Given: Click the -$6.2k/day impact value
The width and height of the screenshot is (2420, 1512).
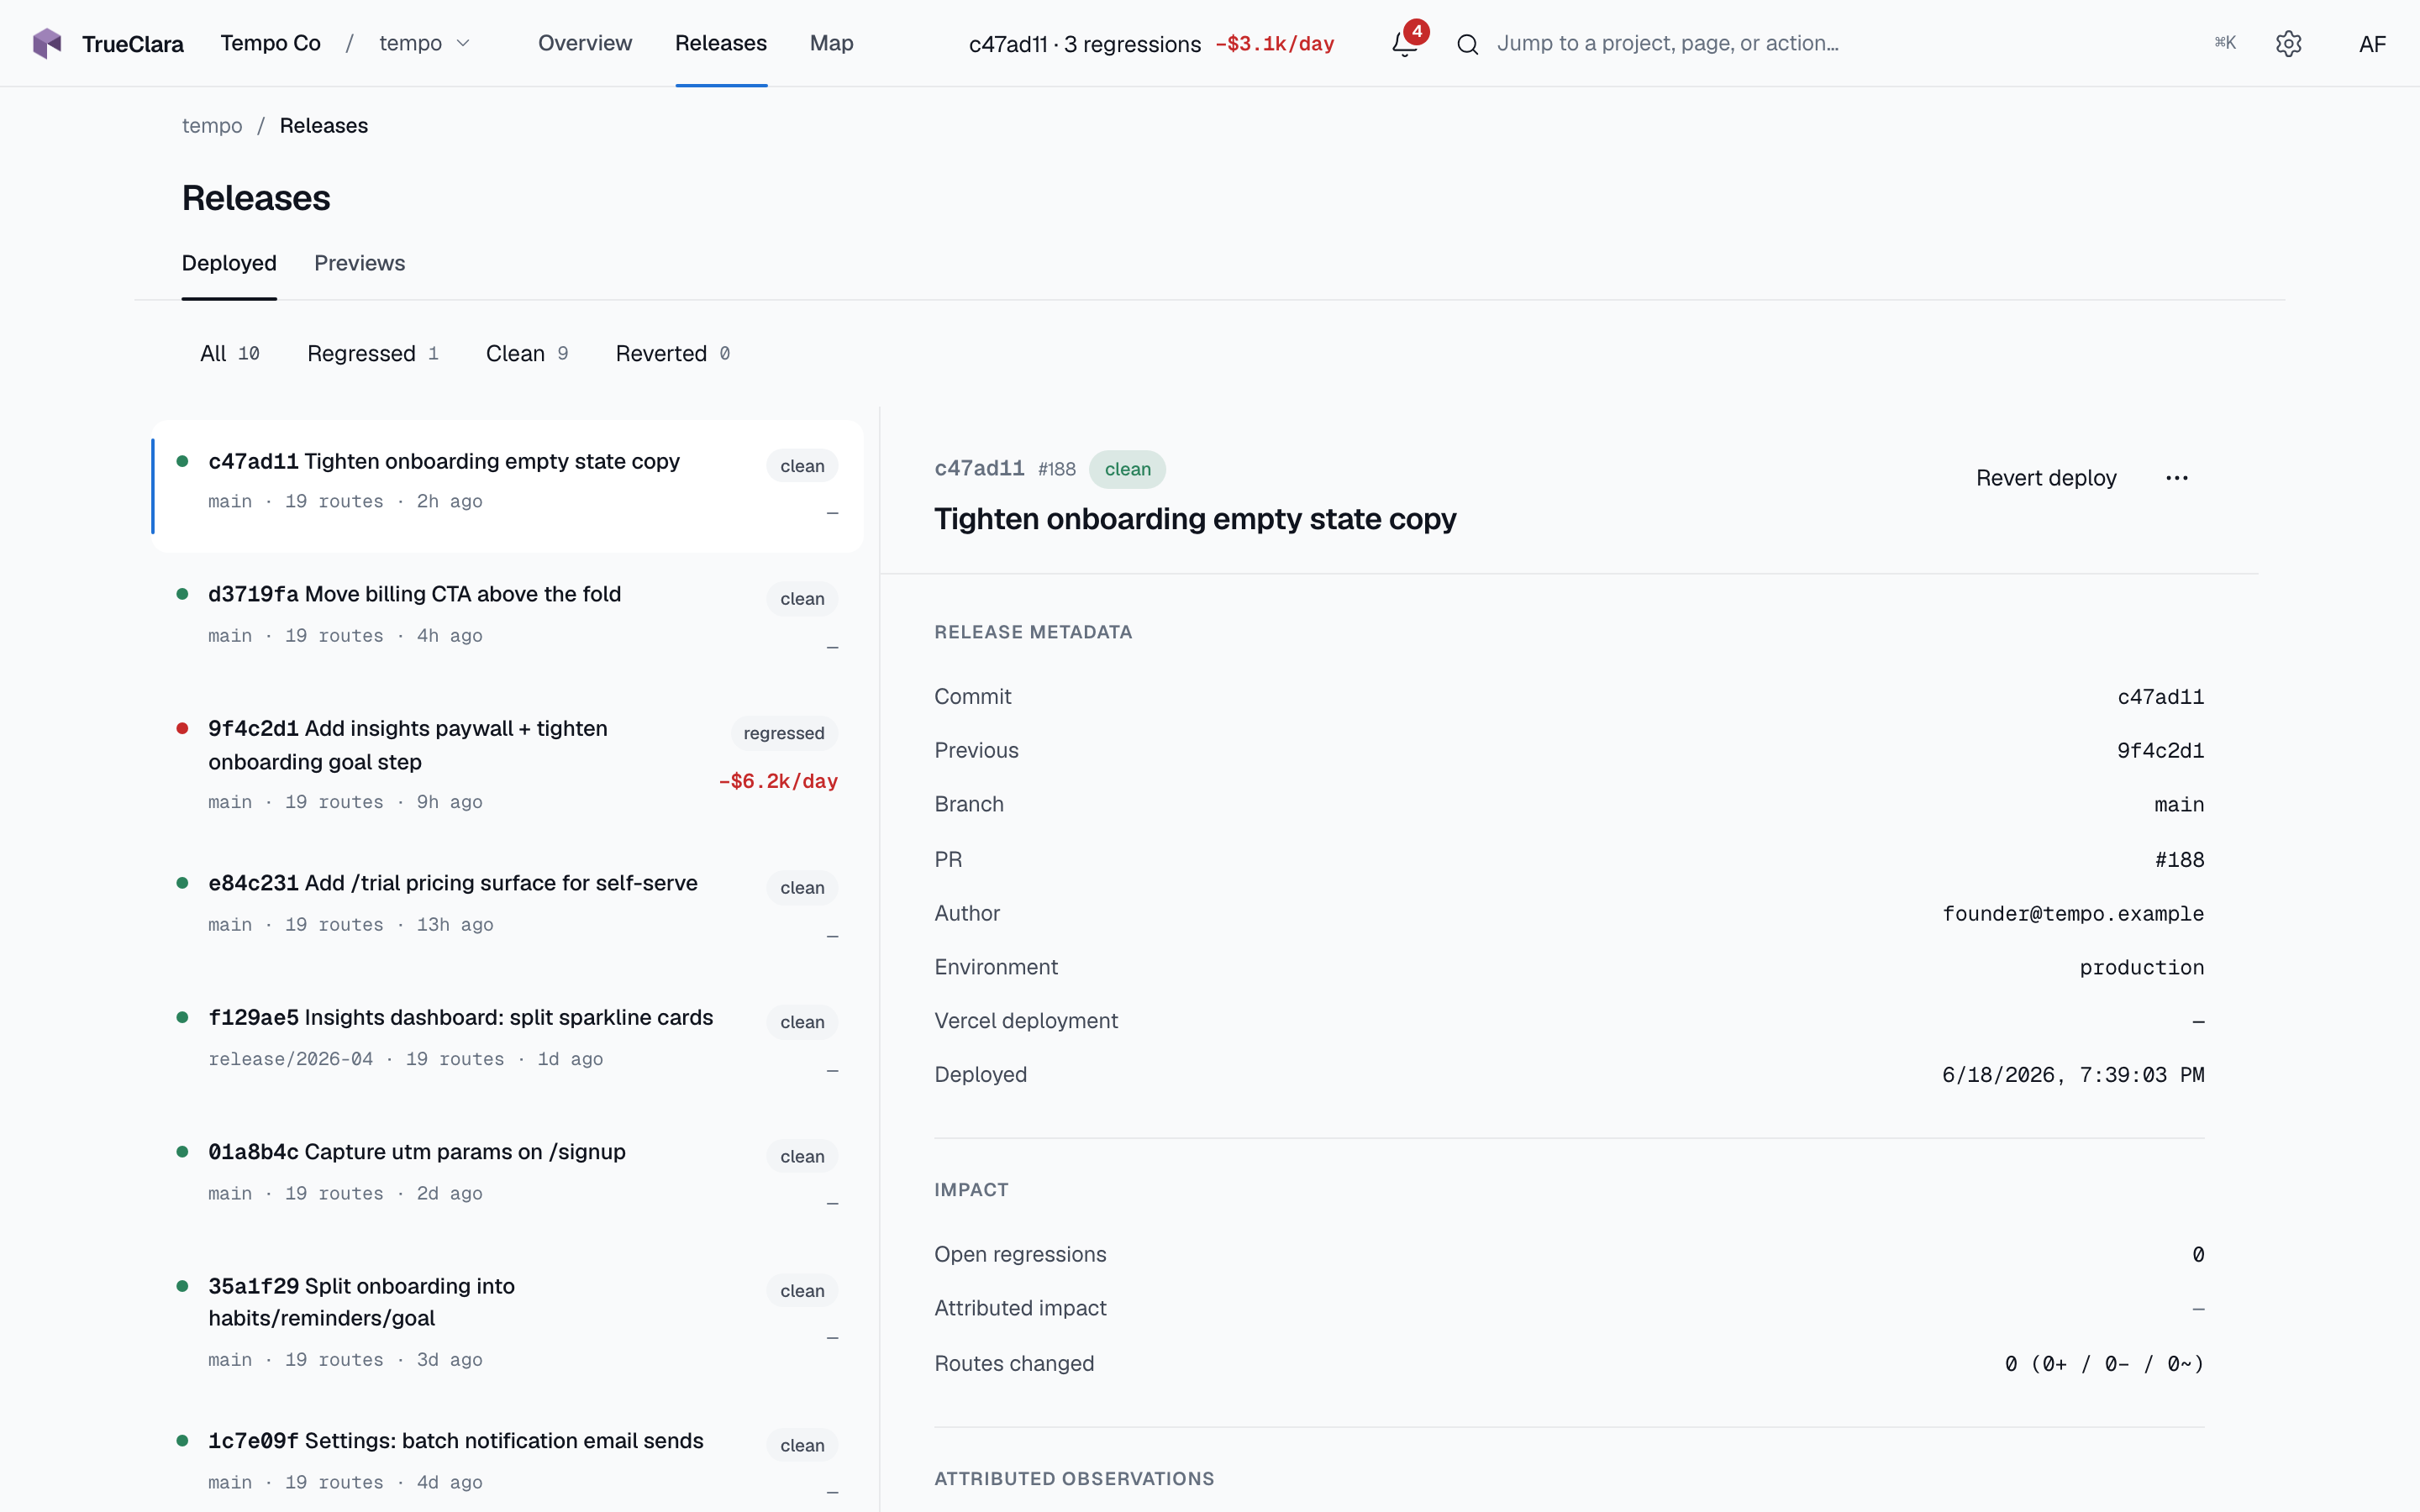Looking at the screenshot, I should (x=778, y=781).
